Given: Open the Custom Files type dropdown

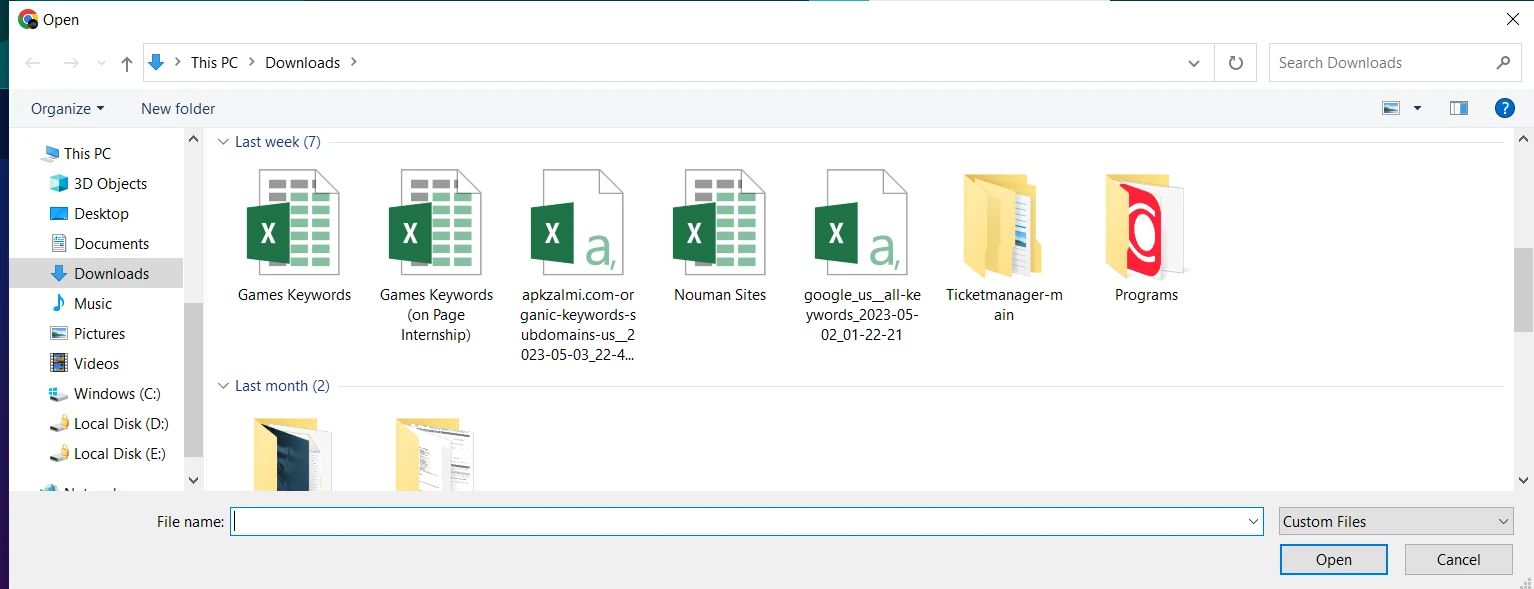Looking at the screenshot, I should 1395,521.
